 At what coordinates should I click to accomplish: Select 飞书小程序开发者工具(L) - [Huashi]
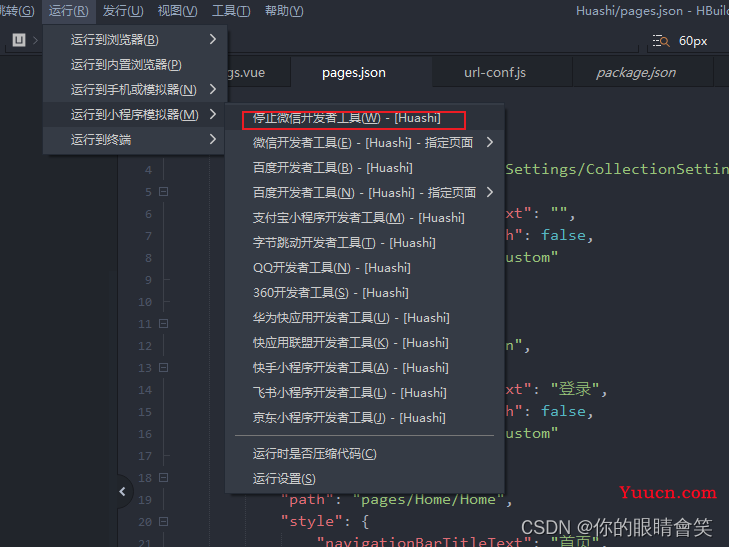click(364, 394)
